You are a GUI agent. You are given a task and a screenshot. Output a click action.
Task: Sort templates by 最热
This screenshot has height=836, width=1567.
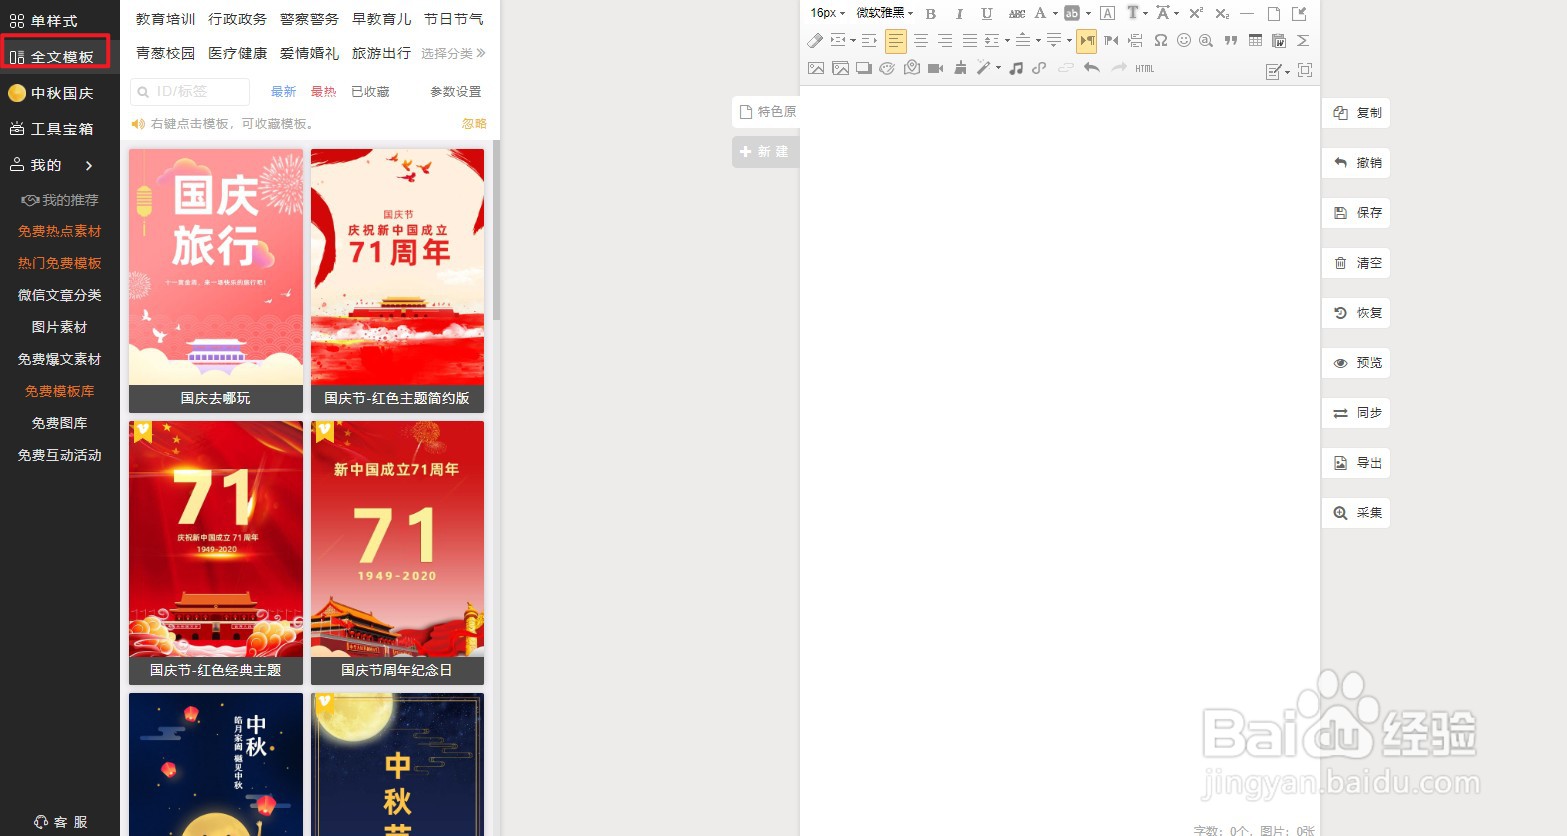[323, 91]
